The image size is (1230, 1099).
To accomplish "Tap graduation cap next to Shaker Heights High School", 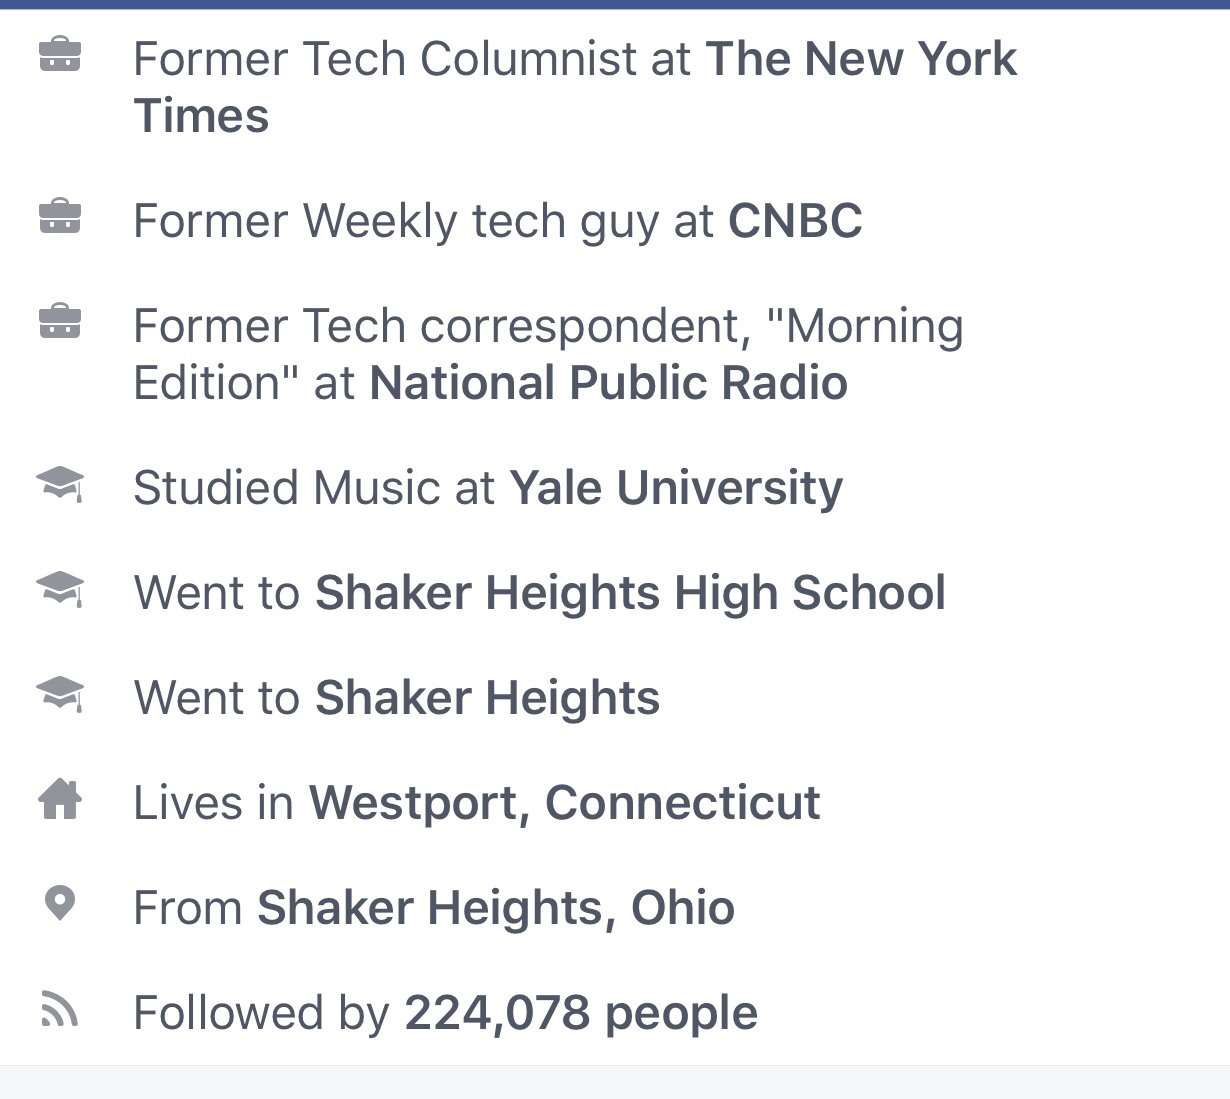I will pyautogui.click(x=60, y=589).
